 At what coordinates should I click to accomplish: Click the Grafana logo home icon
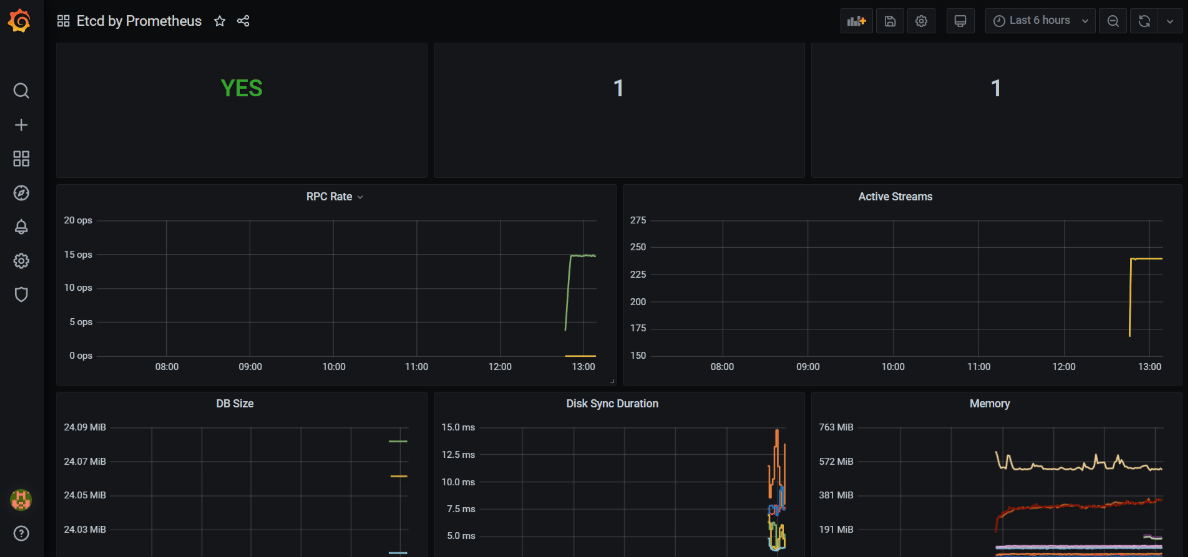click(x=21, y=21)
